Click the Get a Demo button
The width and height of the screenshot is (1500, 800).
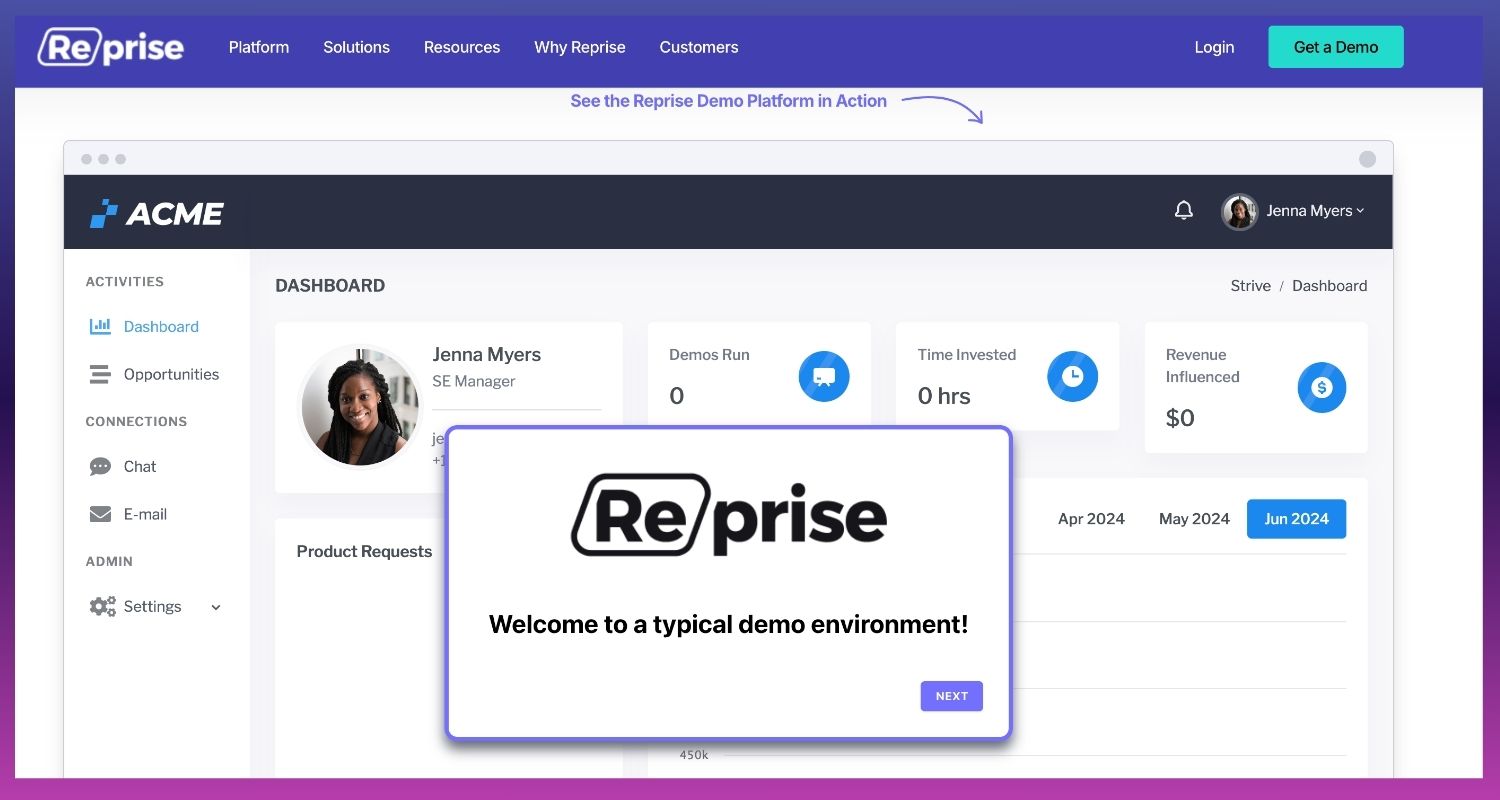(x=1336, y=47)
